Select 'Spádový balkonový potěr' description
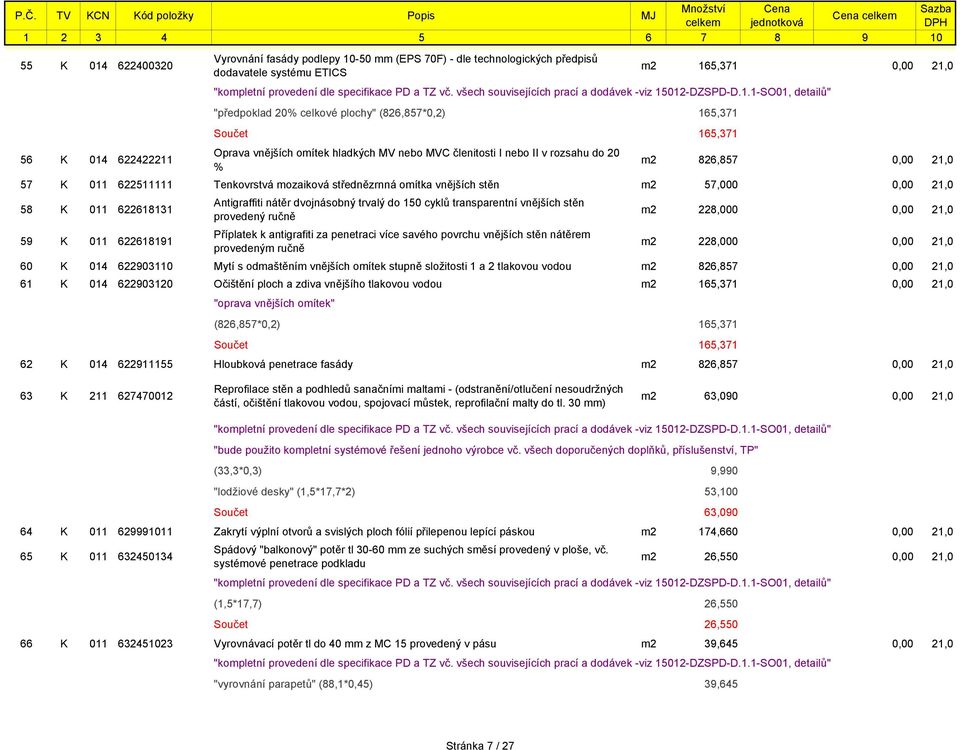 pyautogui.click(x=411, y=557)
